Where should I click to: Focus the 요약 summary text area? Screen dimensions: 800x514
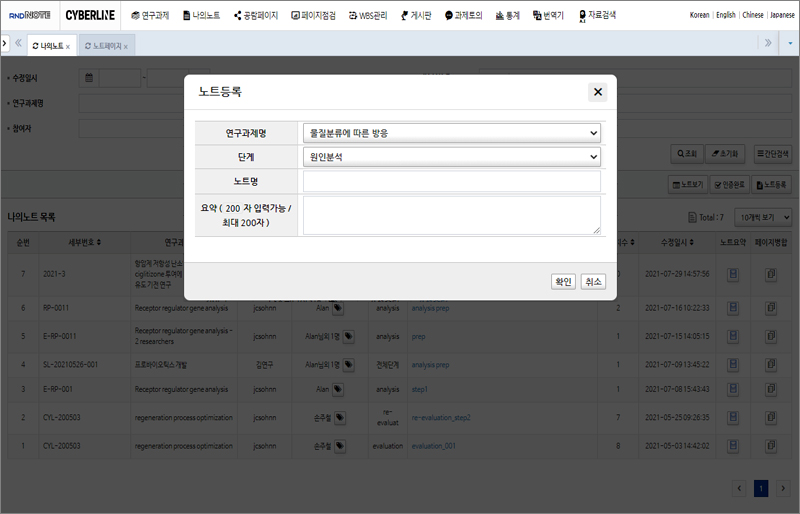coord(451,215)
